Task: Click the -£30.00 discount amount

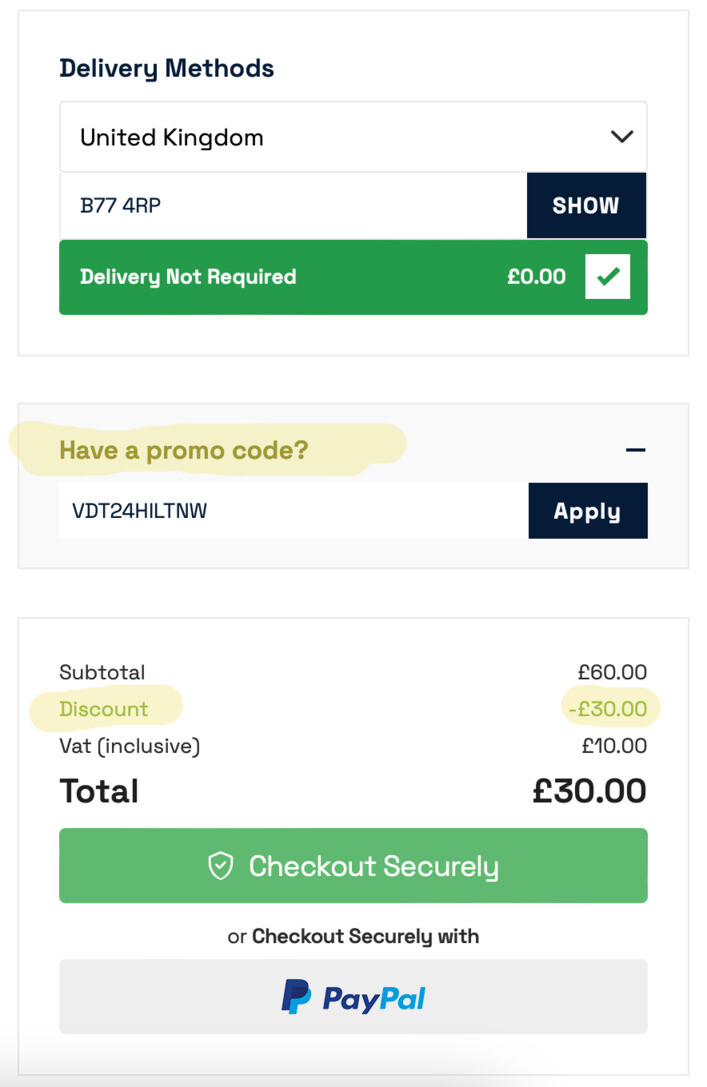Action: click(608, 708)
